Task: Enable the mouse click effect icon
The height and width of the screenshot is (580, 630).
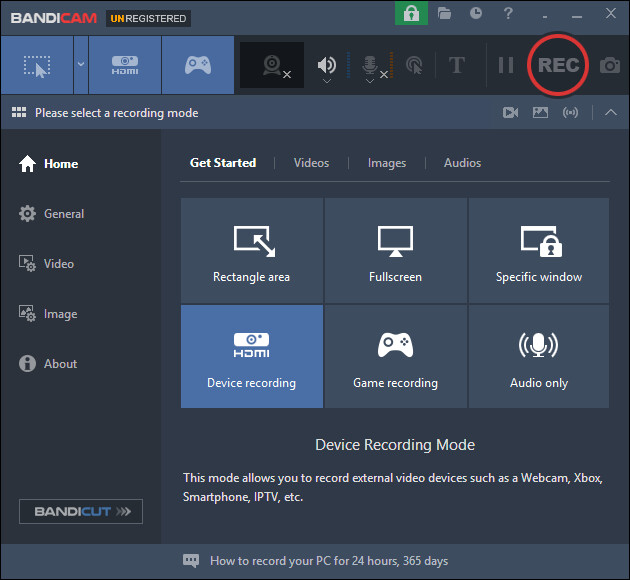Action: coord(414,65)
